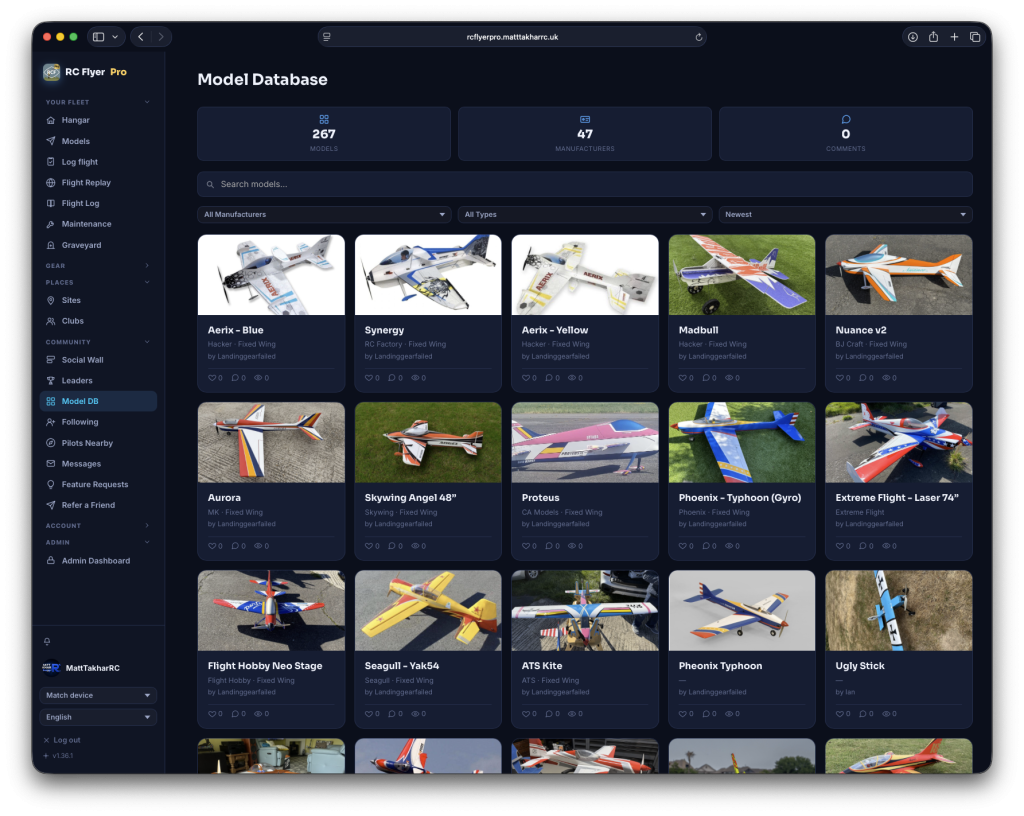Screen dimensions: 1024x816
Task: Focus the Search models field
Action: point(584,184)
